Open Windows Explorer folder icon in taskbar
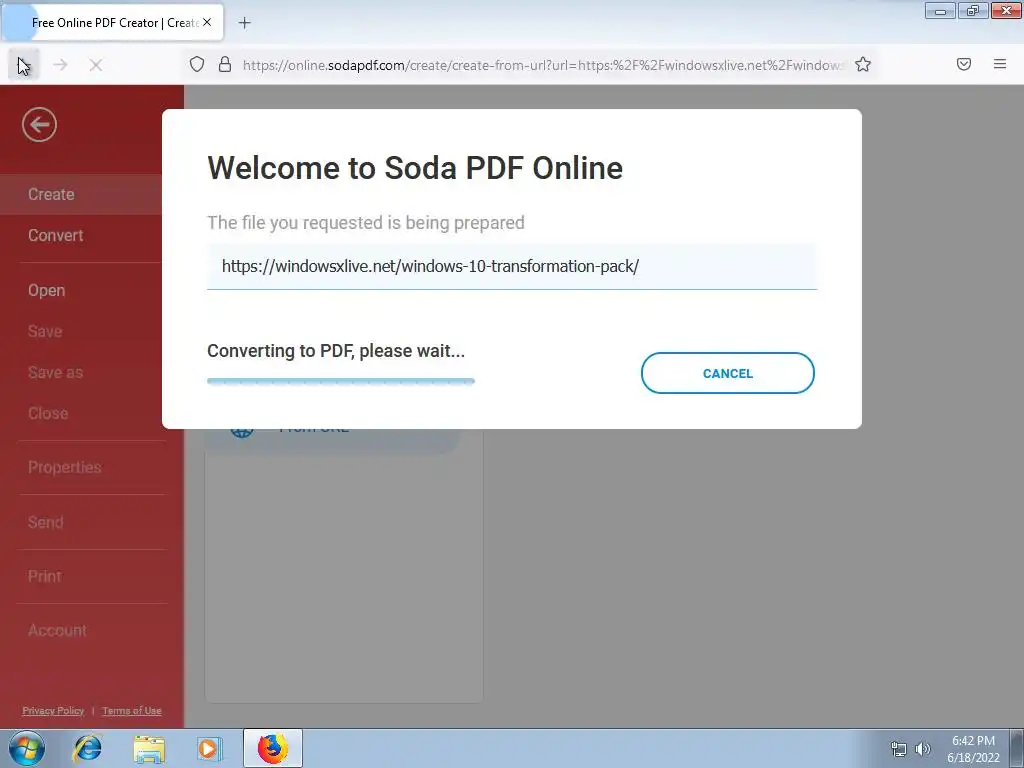This screenshot has height=768, width=1024. (149, 748)
